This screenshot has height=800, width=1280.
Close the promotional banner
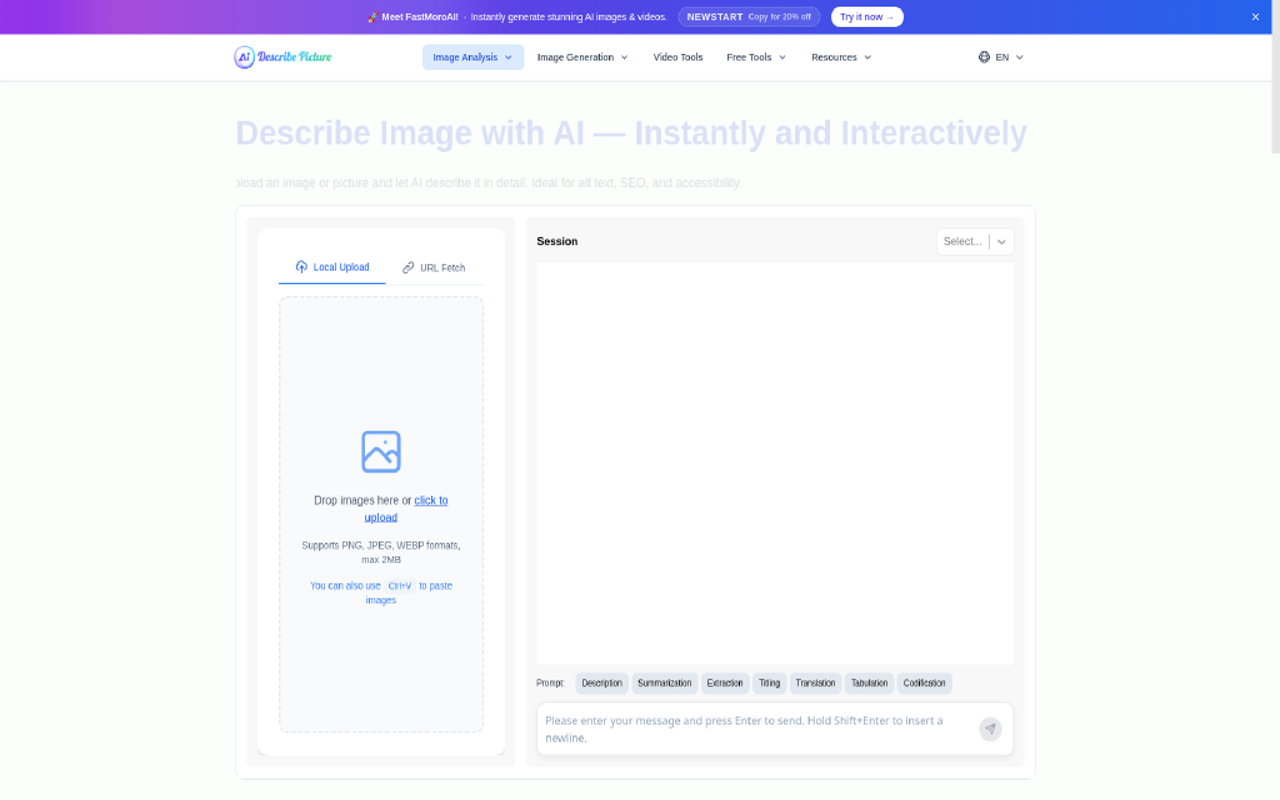tap(1256, 17)
